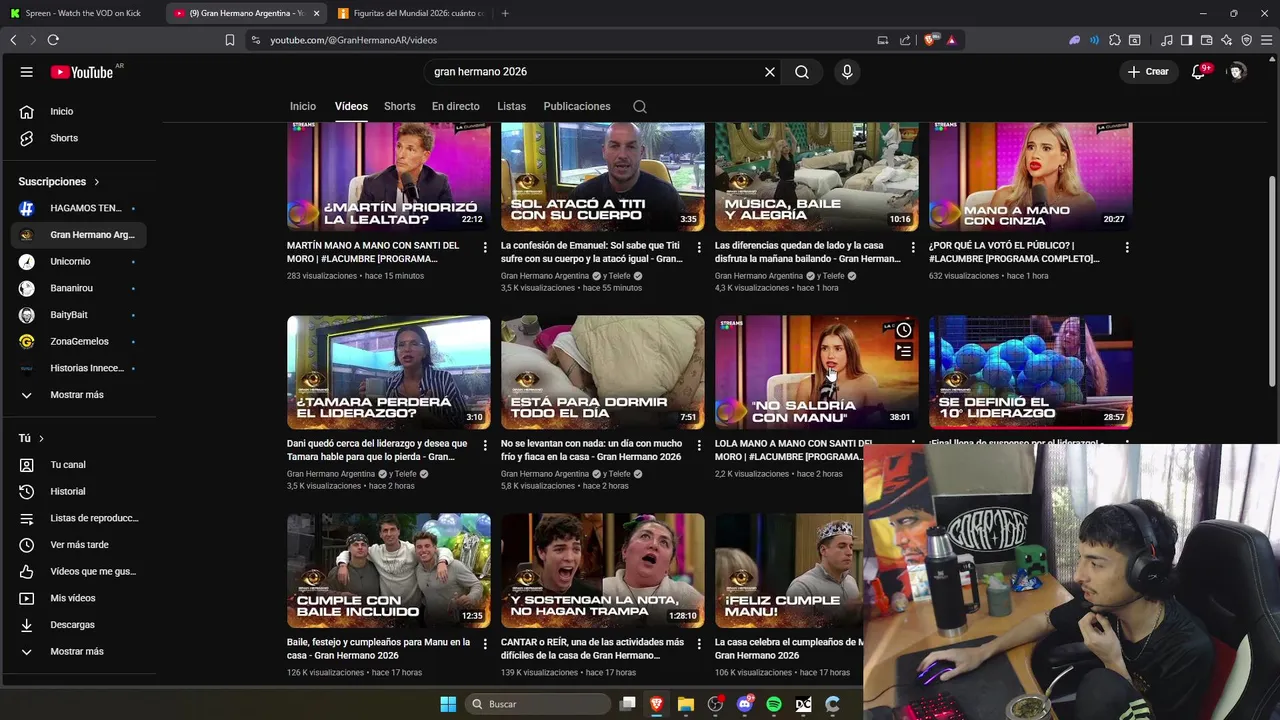The image size is (1280, 720).
Task: Go to the YouTube home logo
Action: tap(82, 72)
